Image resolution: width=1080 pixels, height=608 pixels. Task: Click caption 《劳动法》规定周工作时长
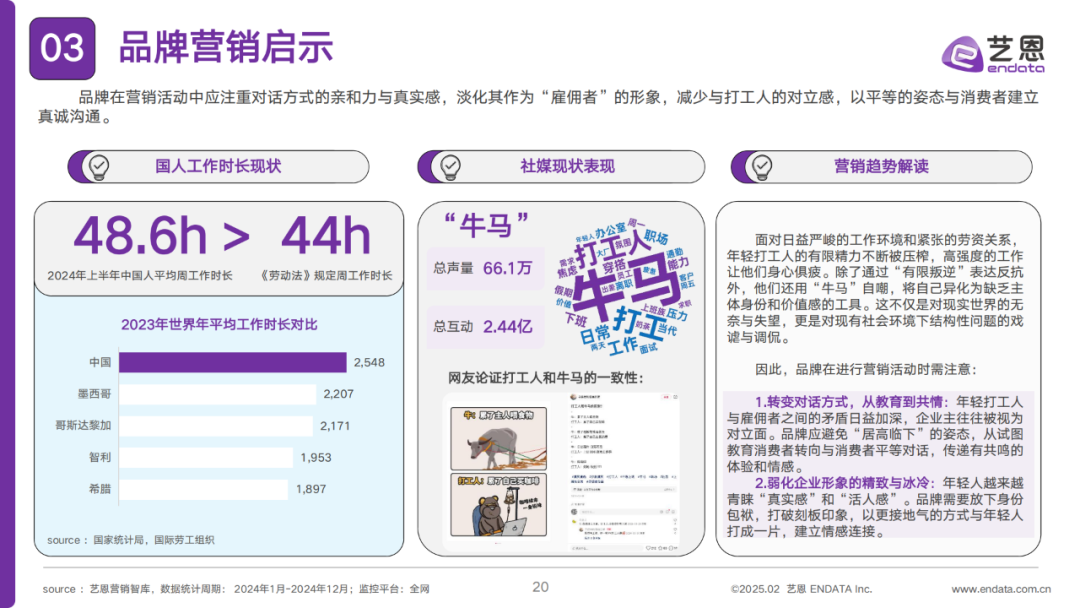point(326,275)
